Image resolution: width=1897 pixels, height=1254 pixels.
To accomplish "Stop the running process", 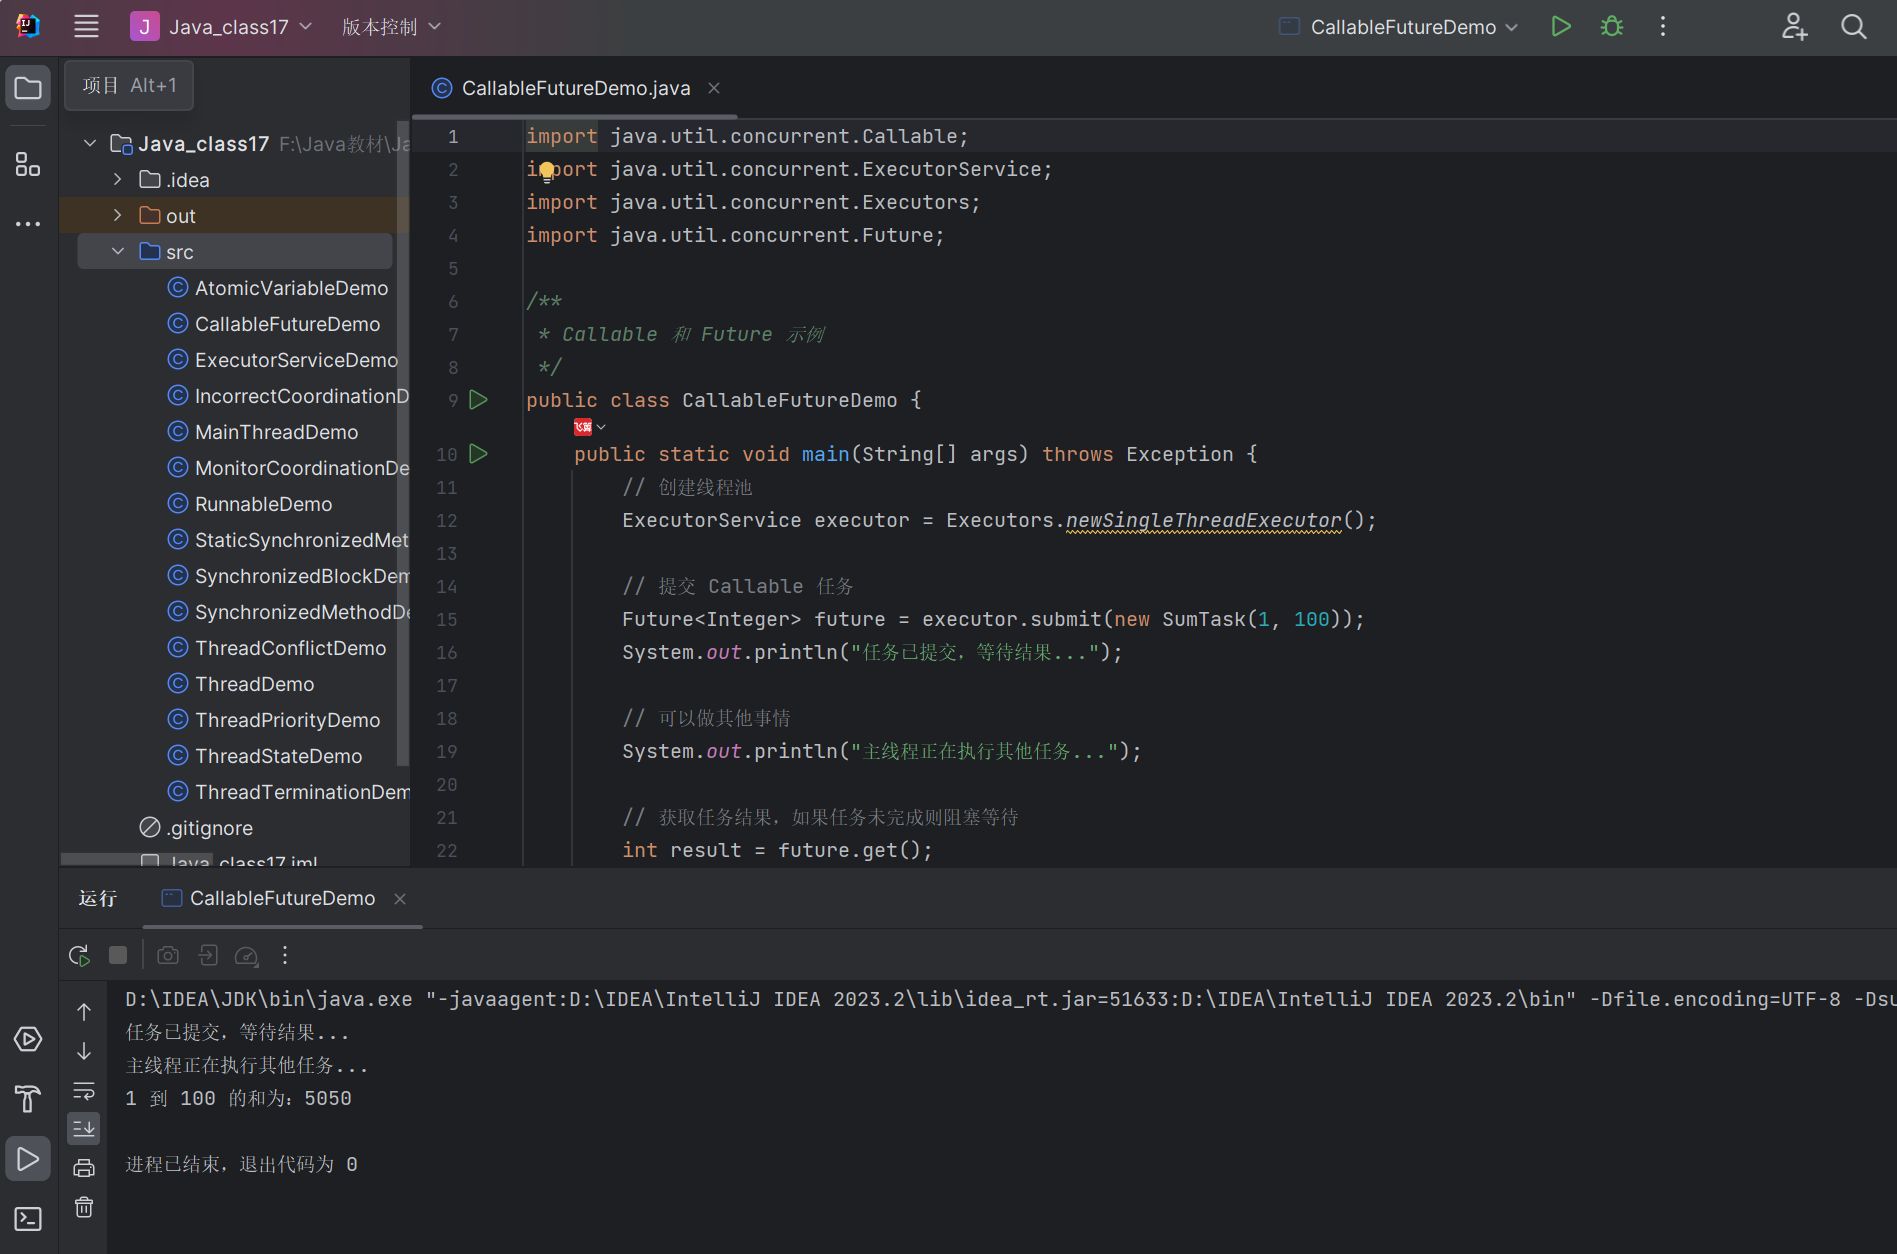I will click(118, 955).
